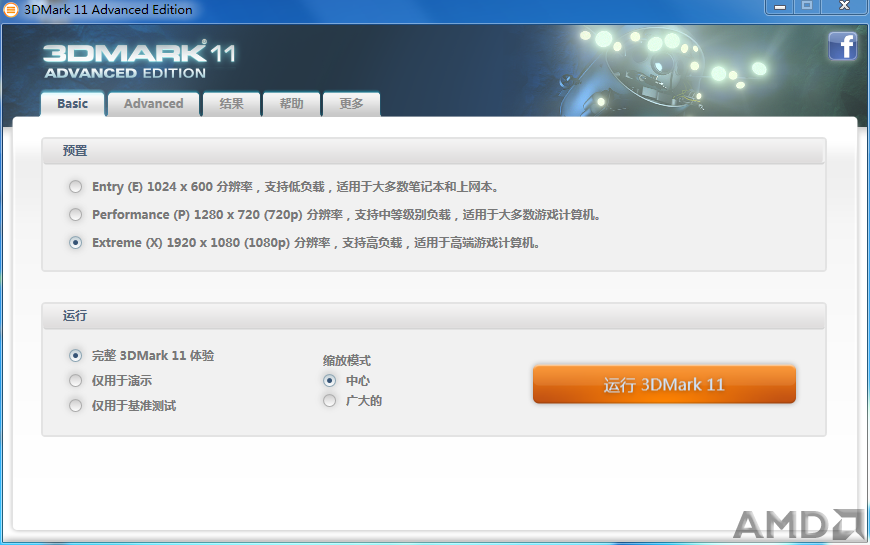
Task: Click the 运行 section header
Action: pyautogui.click(x=434, y=316)
